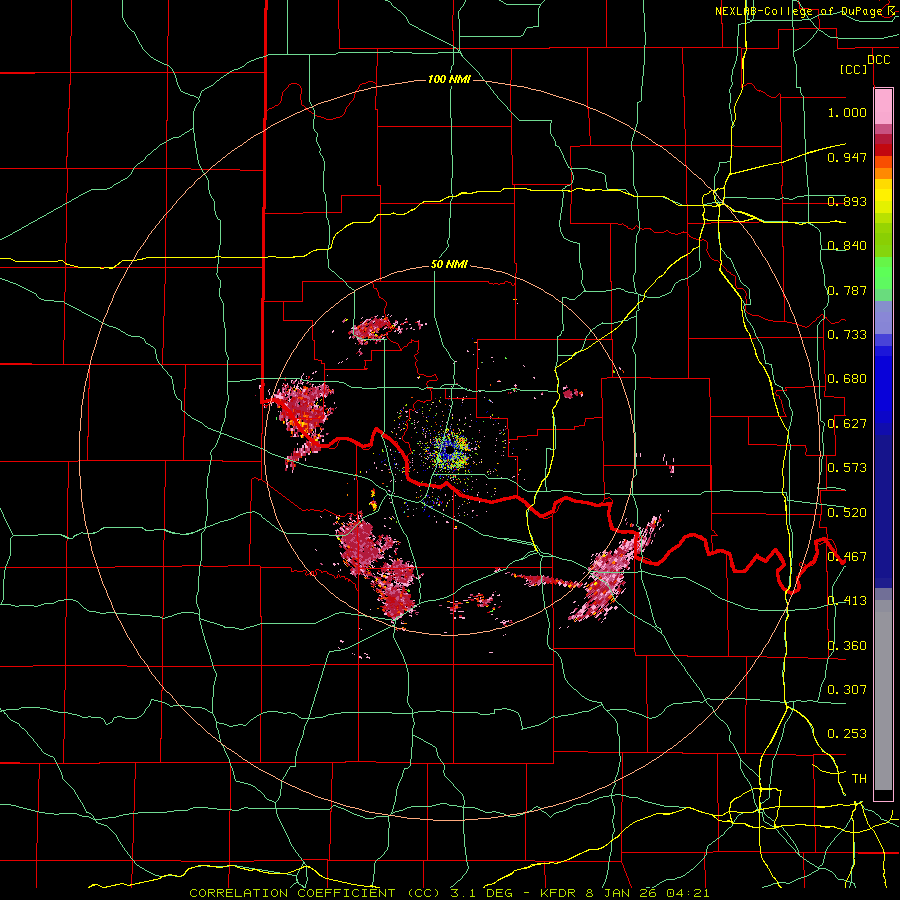Click the DCC product label above the color scale
The height and width of the screenshot is (900, 900).
[x=879, y=60]
